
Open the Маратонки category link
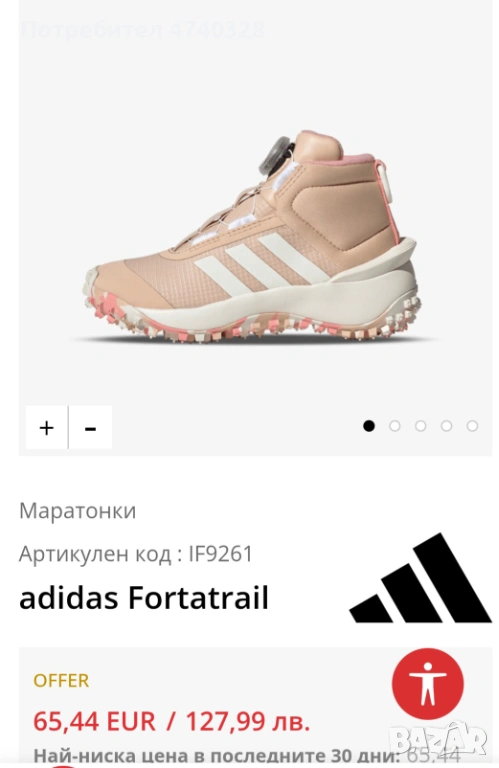pyautogui.click(x=77, y=511)
